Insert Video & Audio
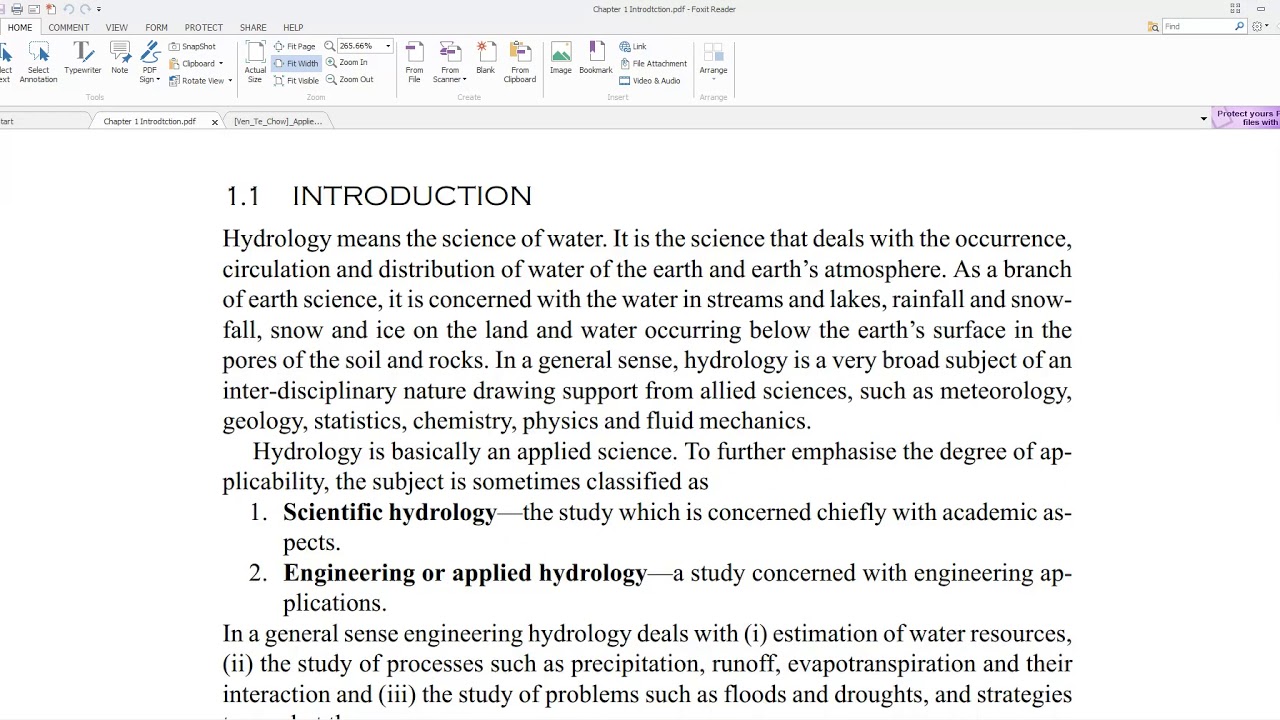The width and height of the screenshot is (1280, 720). [650, 80]
